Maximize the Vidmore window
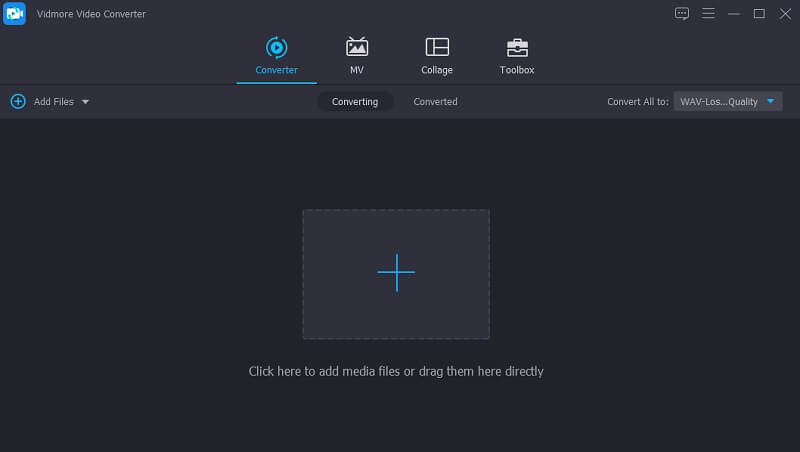 tap(759, 13)
